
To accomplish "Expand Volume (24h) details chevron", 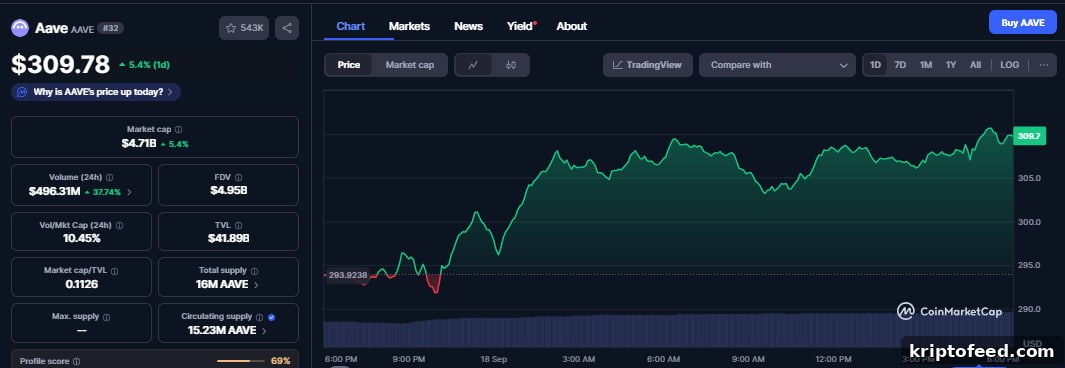I will click(130, 192).
